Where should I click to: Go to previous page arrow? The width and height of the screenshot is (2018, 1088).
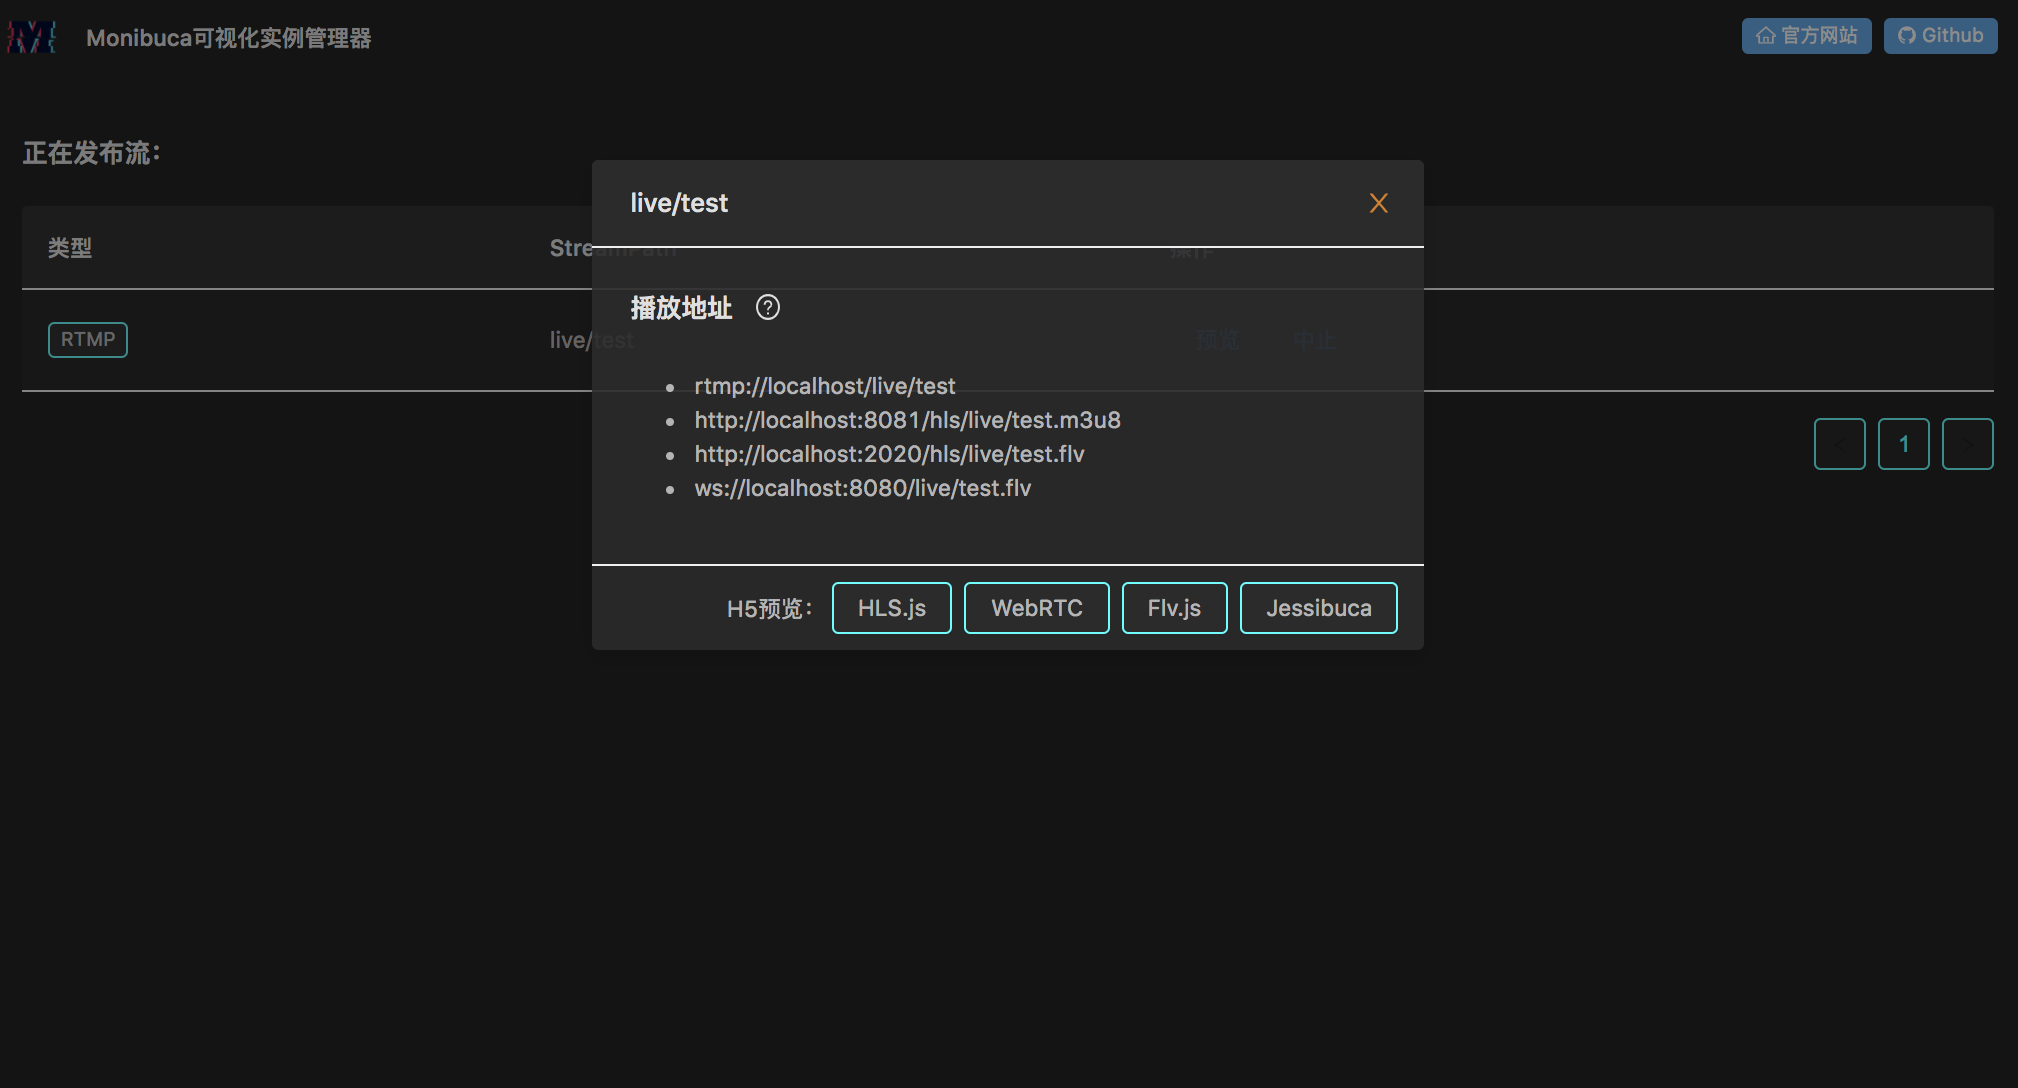pyautogui.click(x=1839, y=444)
